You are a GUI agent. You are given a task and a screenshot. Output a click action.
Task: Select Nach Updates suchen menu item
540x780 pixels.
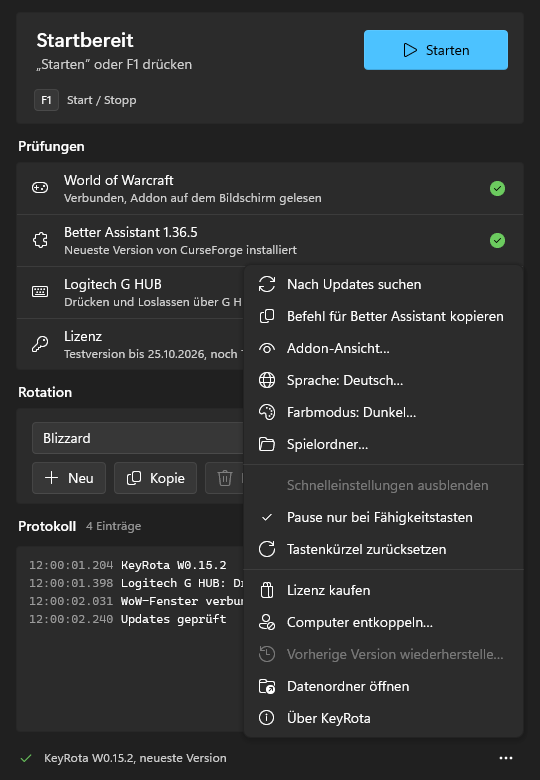[383, 285]
